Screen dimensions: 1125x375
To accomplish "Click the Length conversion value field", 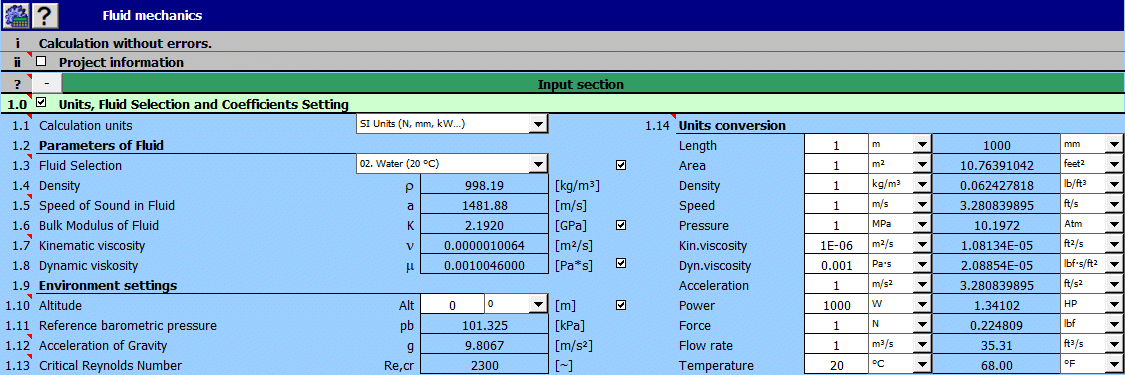I will [x=836, y=146].
